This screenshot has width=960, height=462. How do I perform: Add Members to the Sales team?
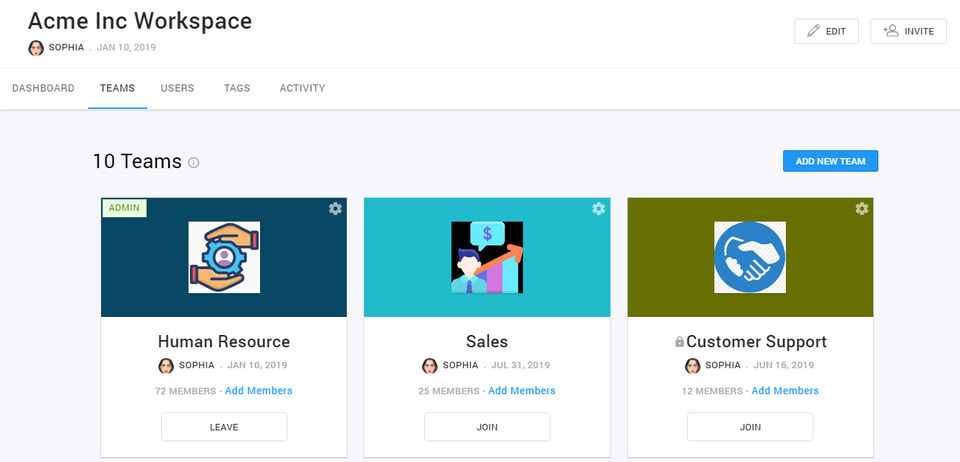pos(522,390)
